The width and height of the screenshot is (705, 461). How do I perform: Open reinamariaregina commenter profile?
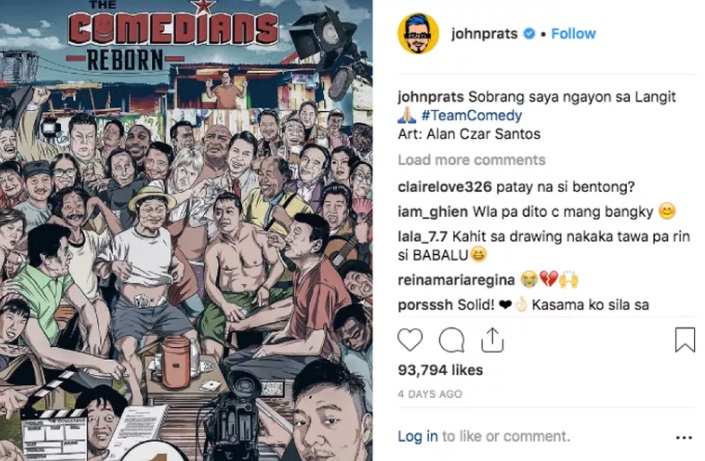coord(456,280)
